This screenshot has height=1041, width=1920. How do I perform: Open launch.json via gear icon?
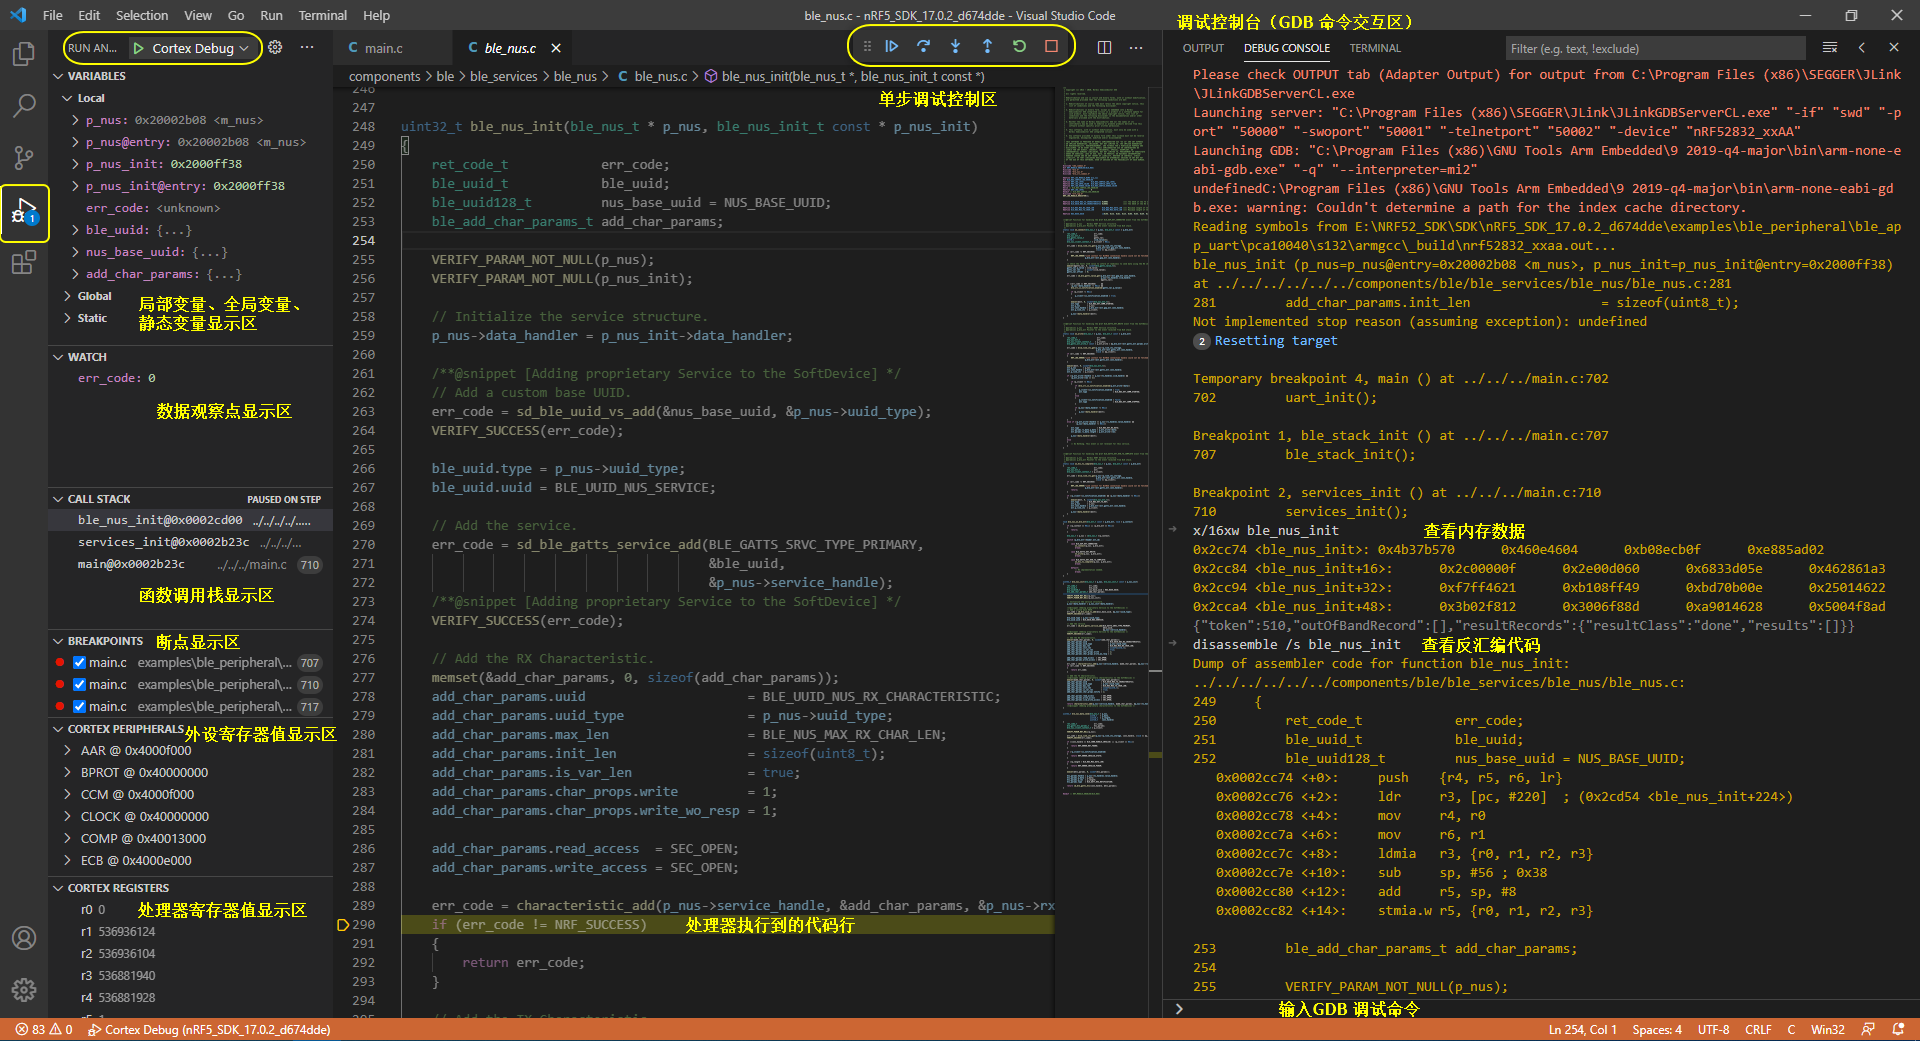(x=275, y=47)
